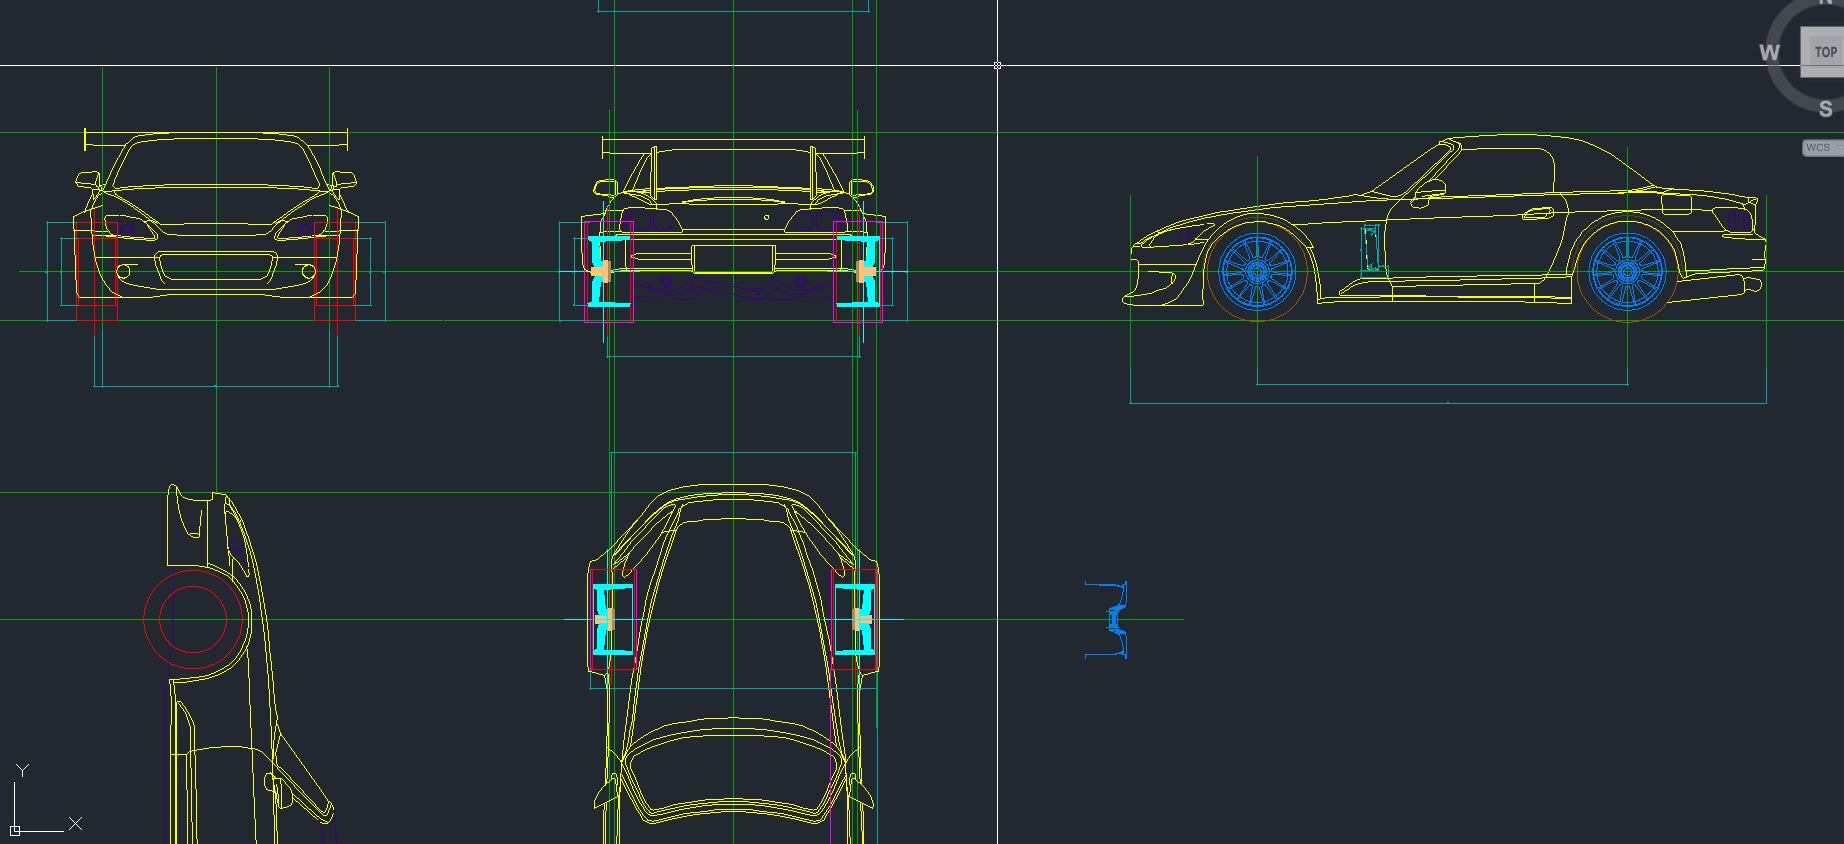The height and width of the screenshot is (844, 1844).
Task: Select the orange hub on rear view left wheel
Action: [x=600, y=271]
